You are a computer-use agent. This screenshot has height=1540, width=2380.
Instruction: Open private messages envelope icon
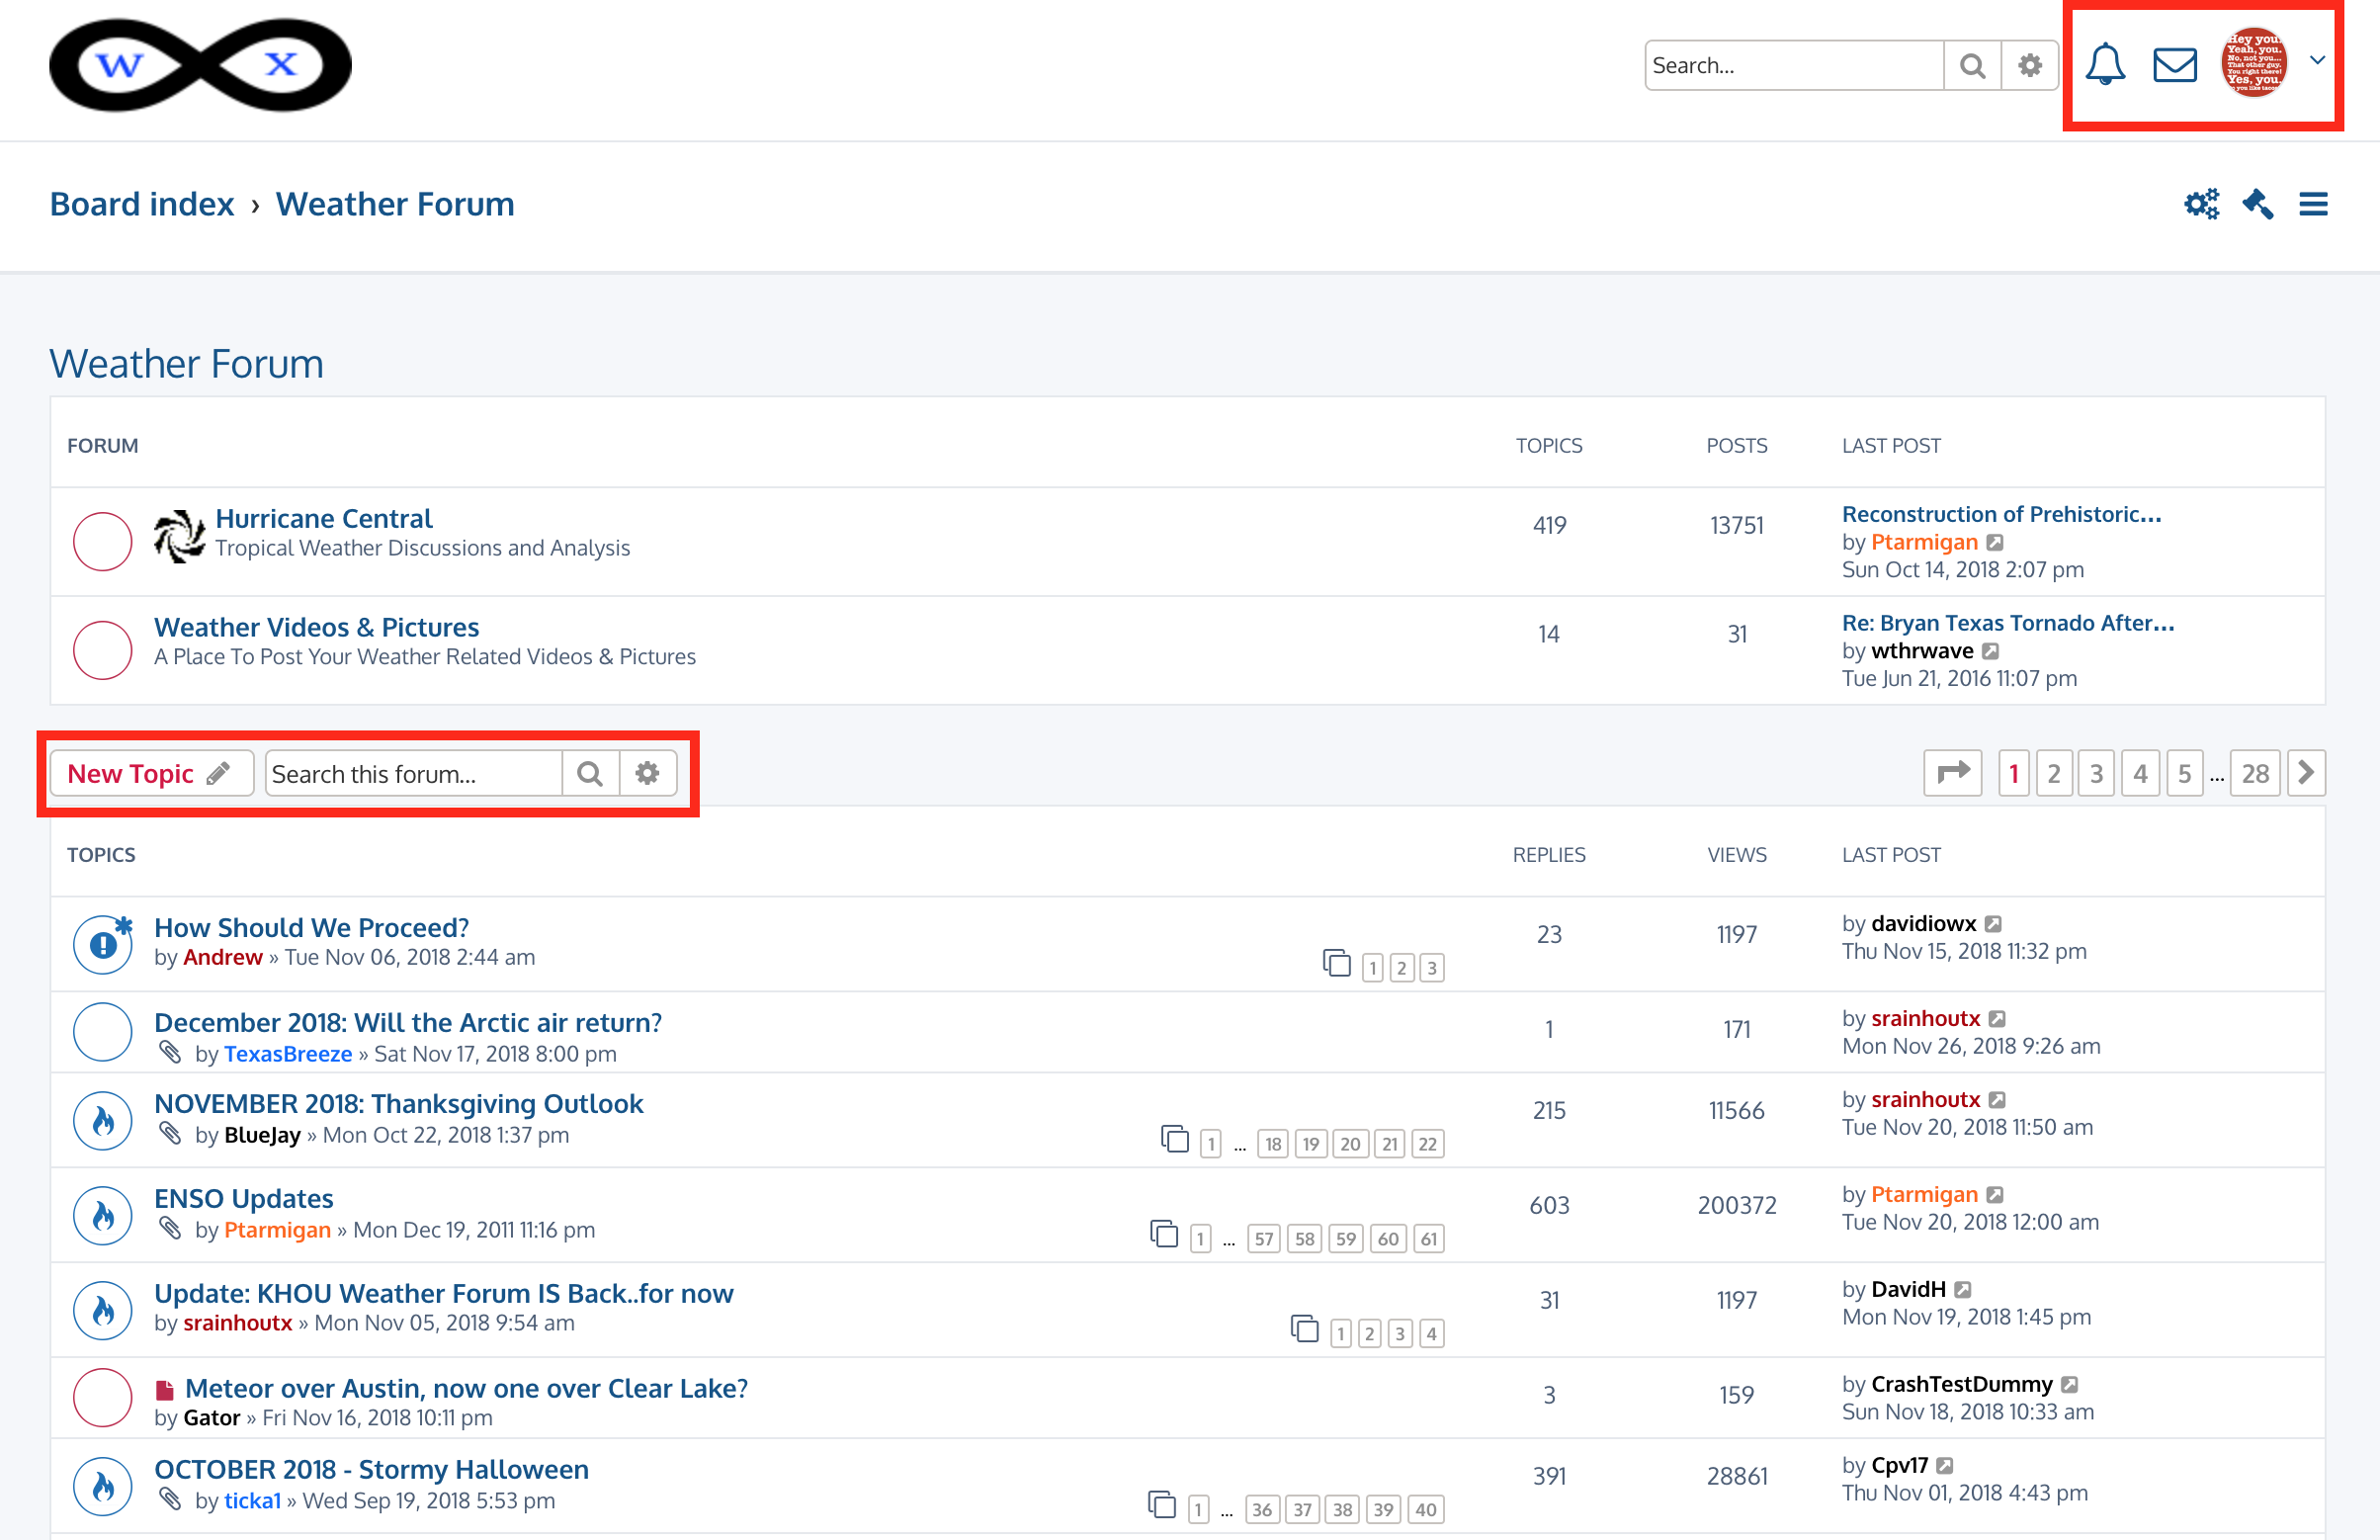pyautogui.click(x=2174, y=65)
